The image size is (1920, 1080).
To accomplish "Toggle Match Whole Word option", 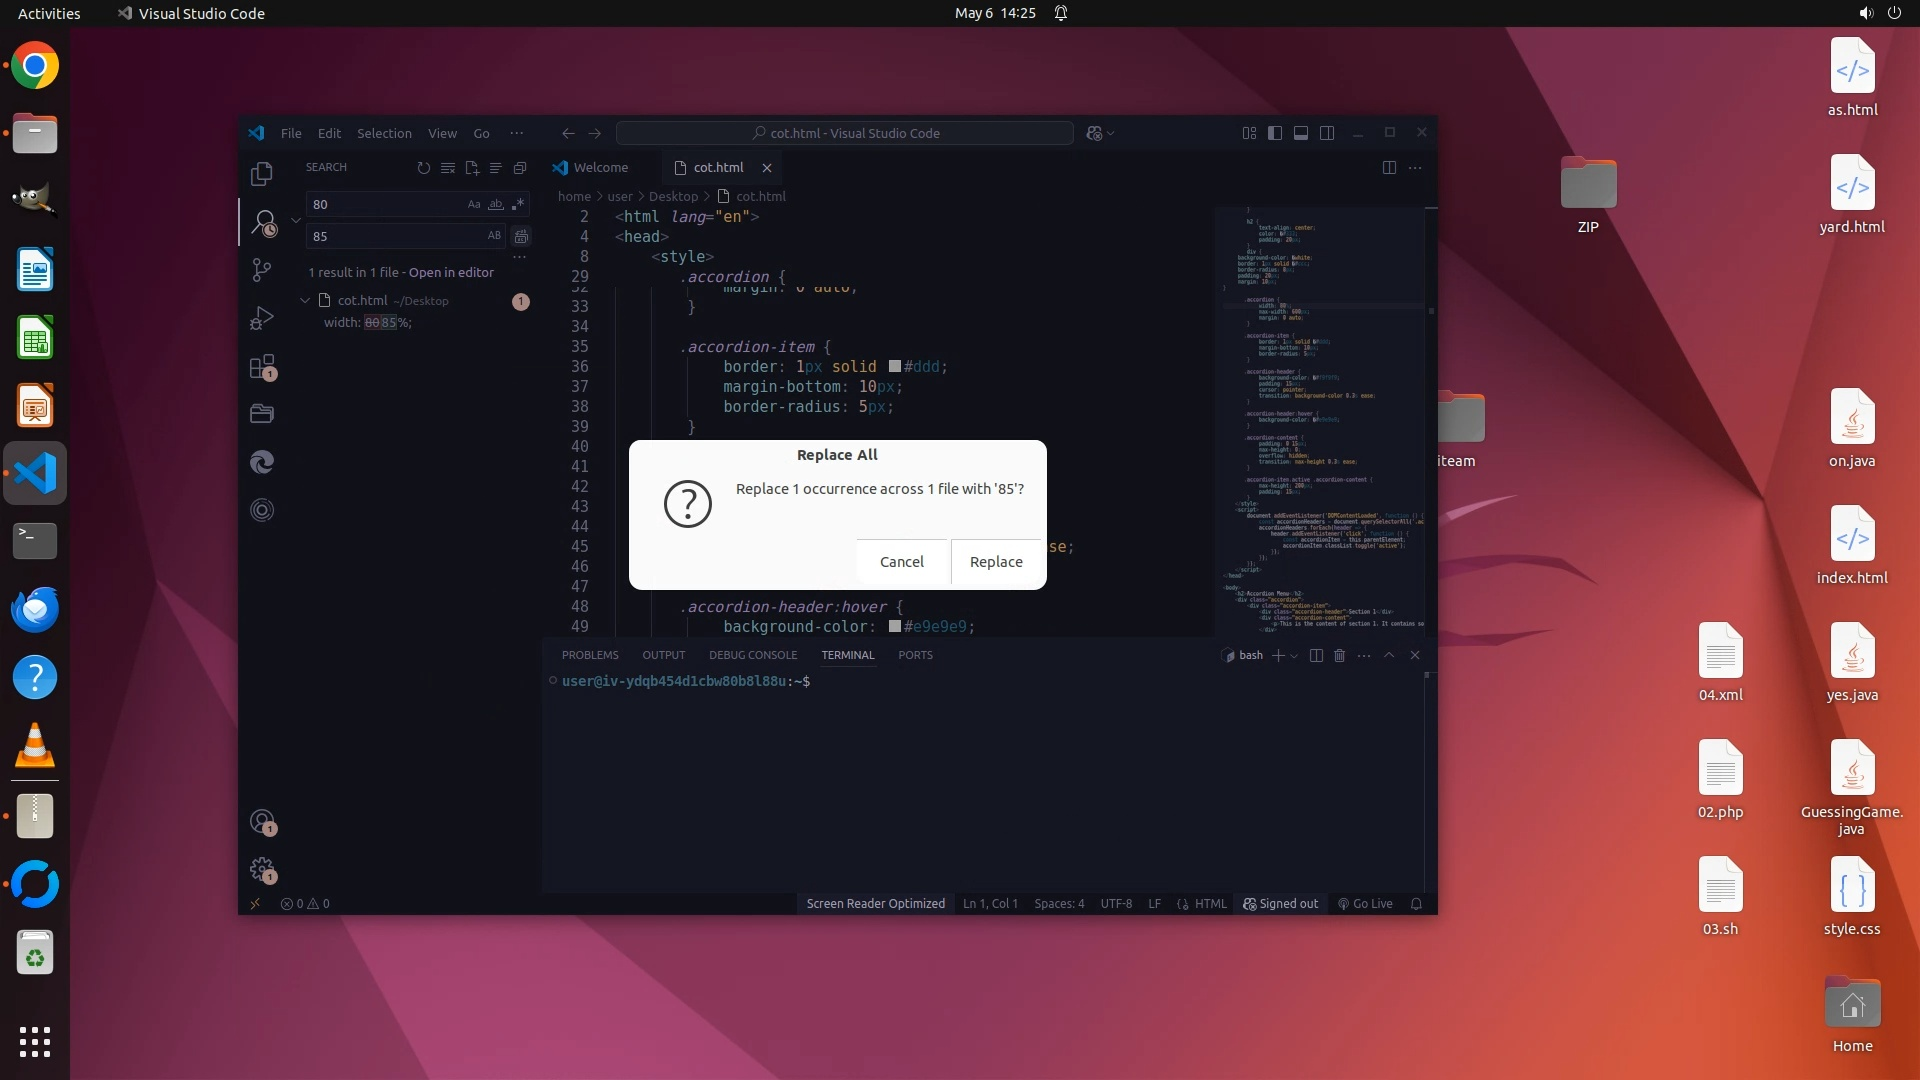I will 495,204.
